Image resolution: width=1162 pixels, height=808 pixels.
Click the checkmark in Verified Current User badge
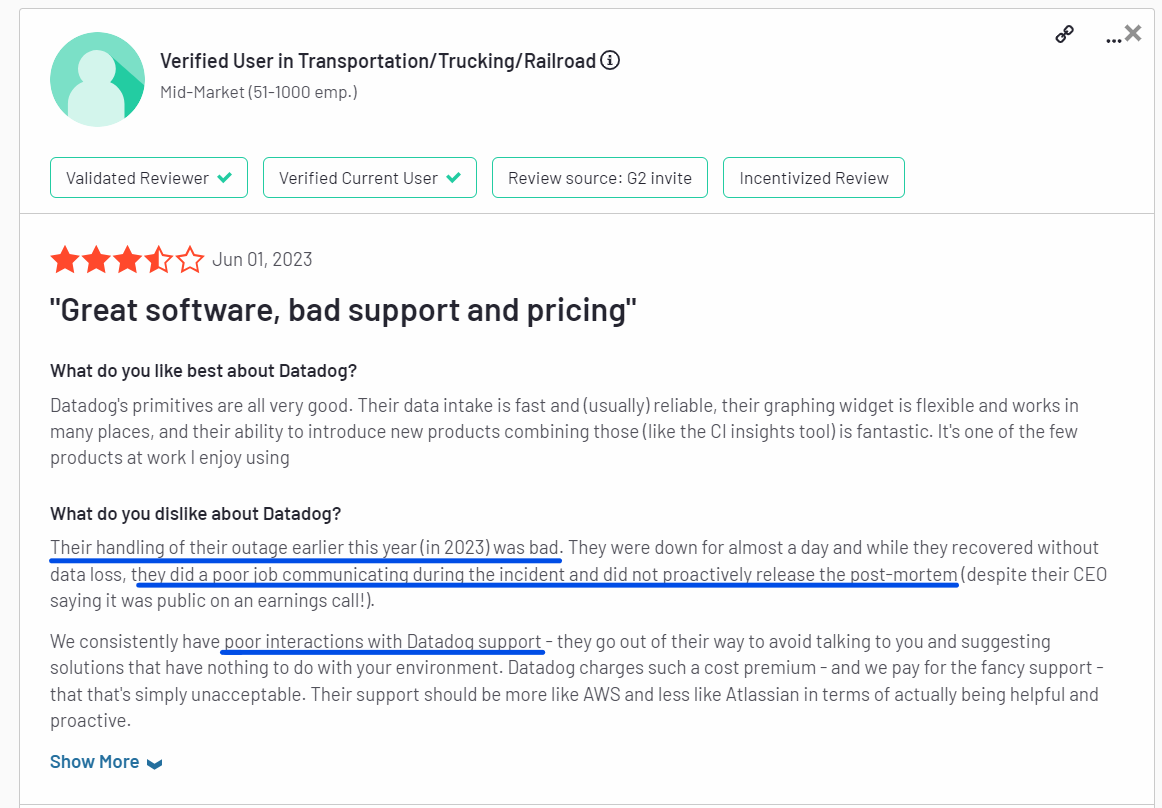coord(454,178)
